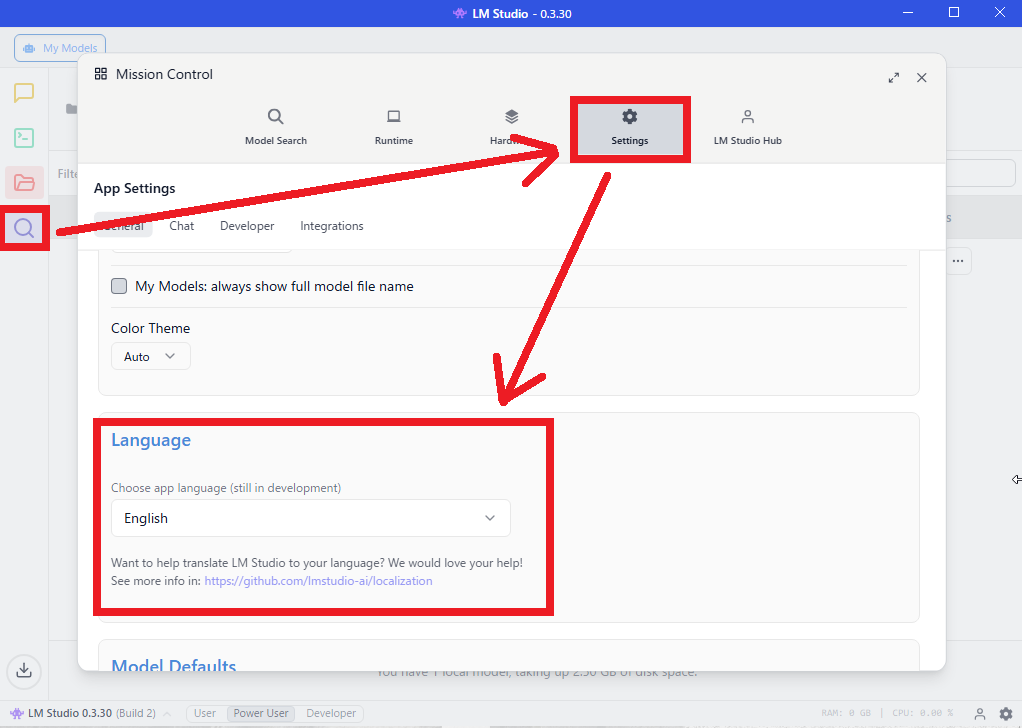Image resolution: width=1022 pixels, height=728 pixels.
Task: Open the LM Studio Hub tab
Action: click(x=748, y=127)
